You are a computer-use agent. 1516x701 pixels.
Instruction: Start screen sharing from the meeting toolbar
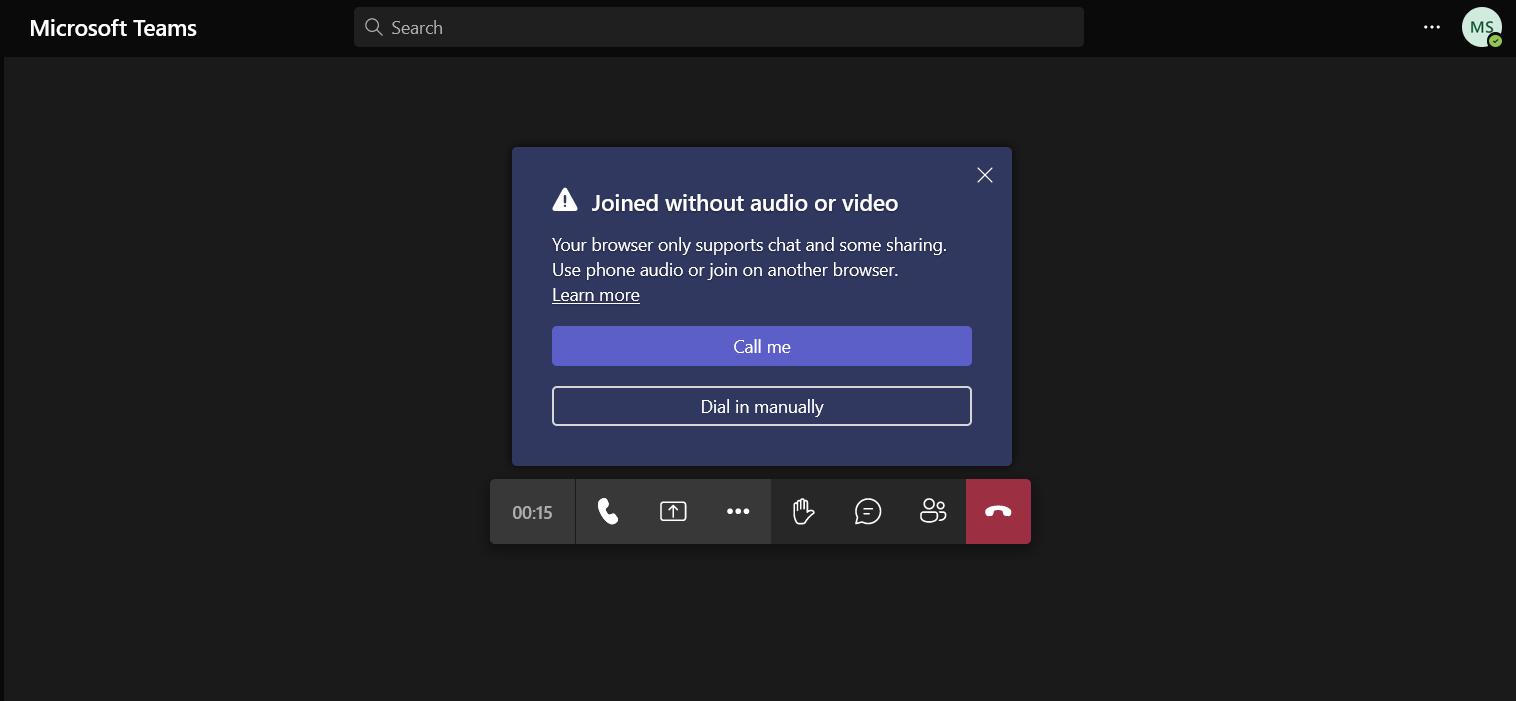[x=673, y=511]
